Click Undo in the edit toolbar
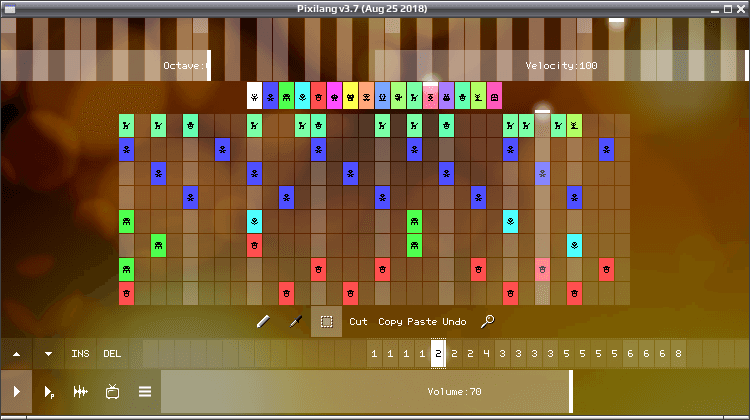Screen dimensions: 750x420 [454, 321]
